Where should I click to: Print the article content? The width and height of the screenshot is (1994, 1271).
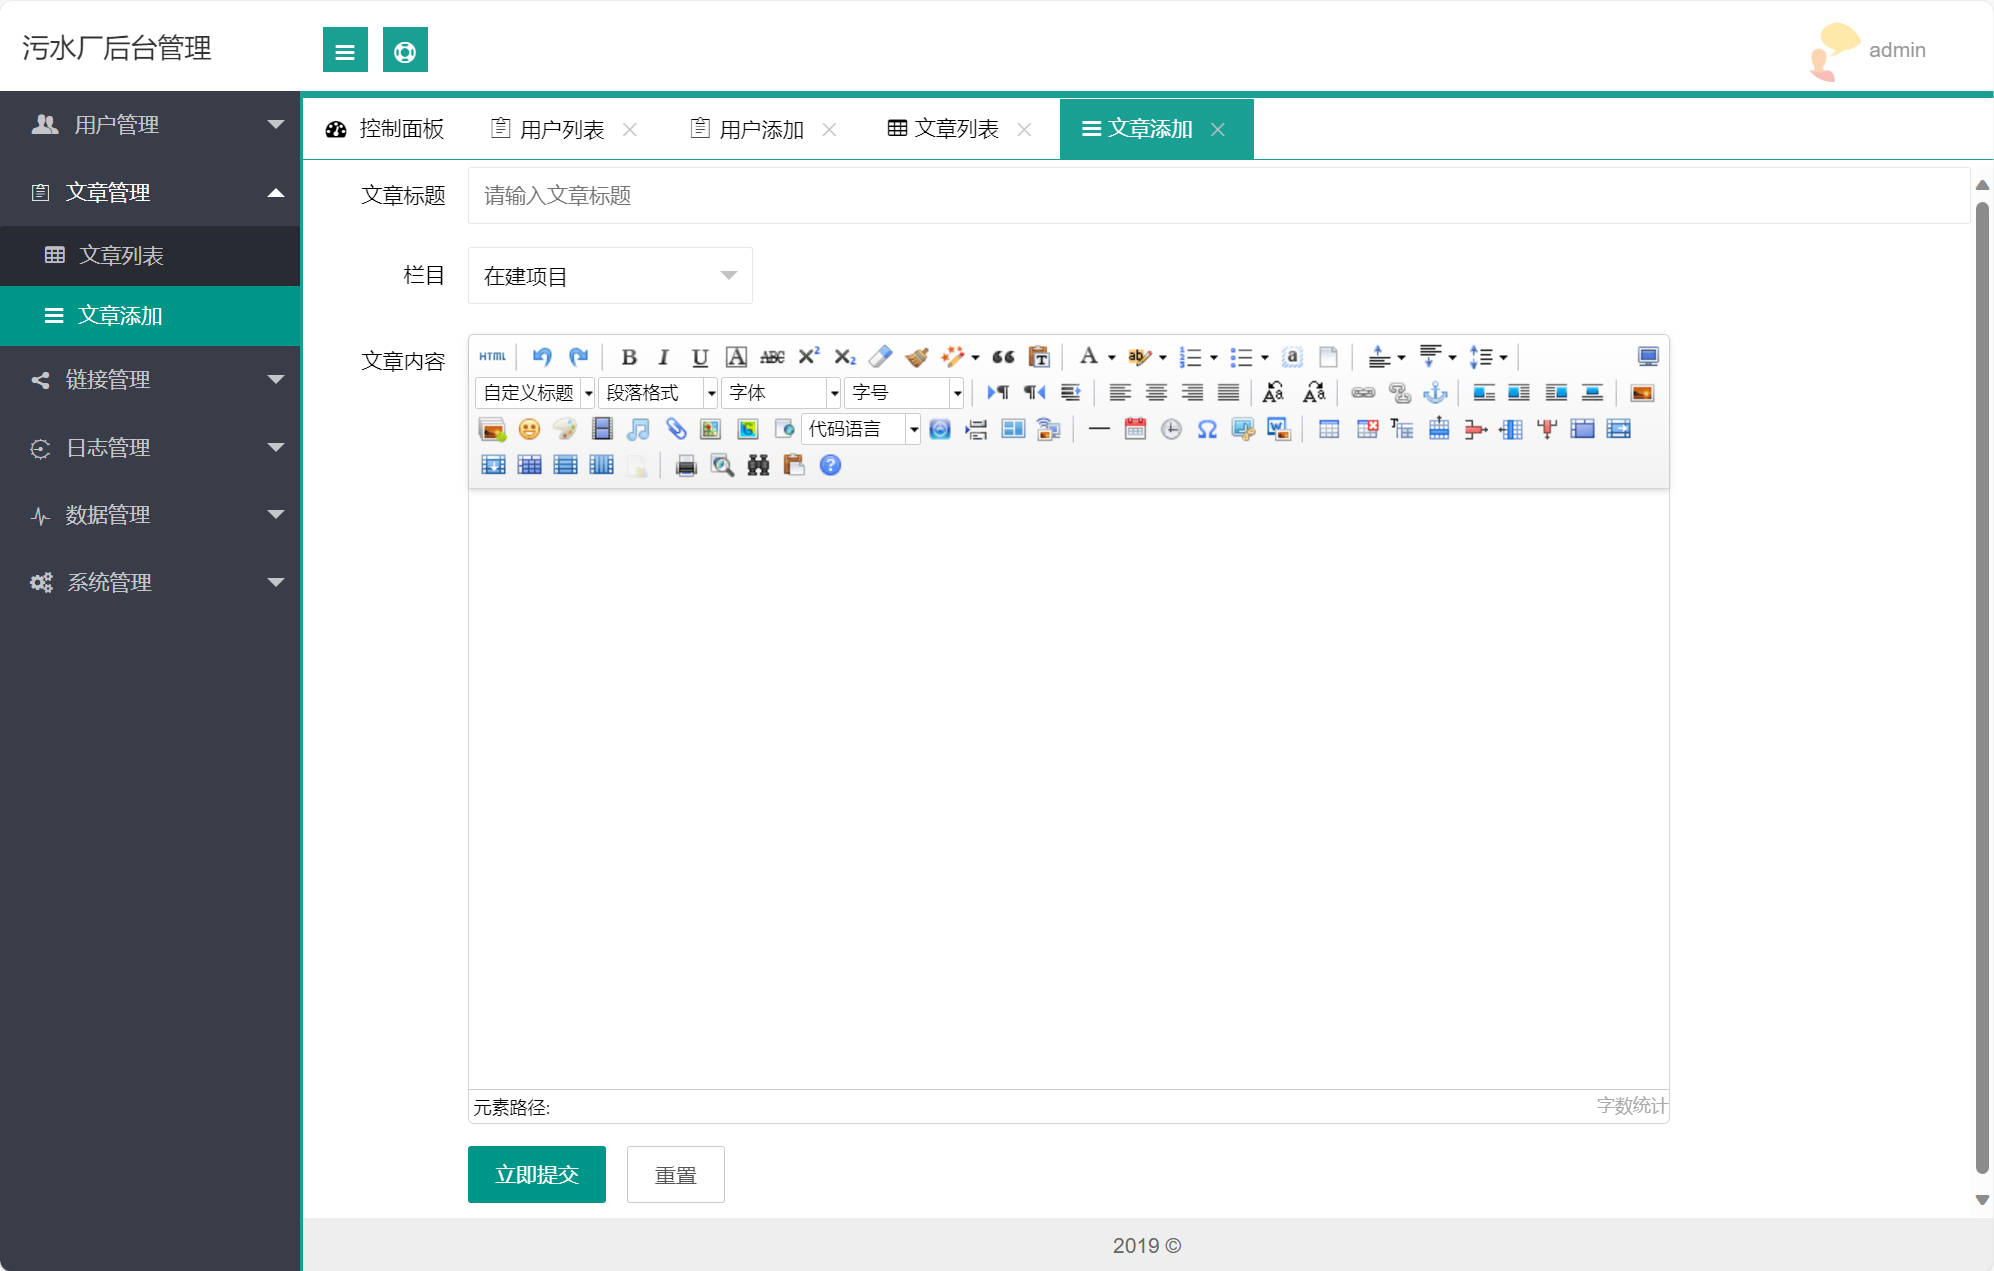[684, 466]
